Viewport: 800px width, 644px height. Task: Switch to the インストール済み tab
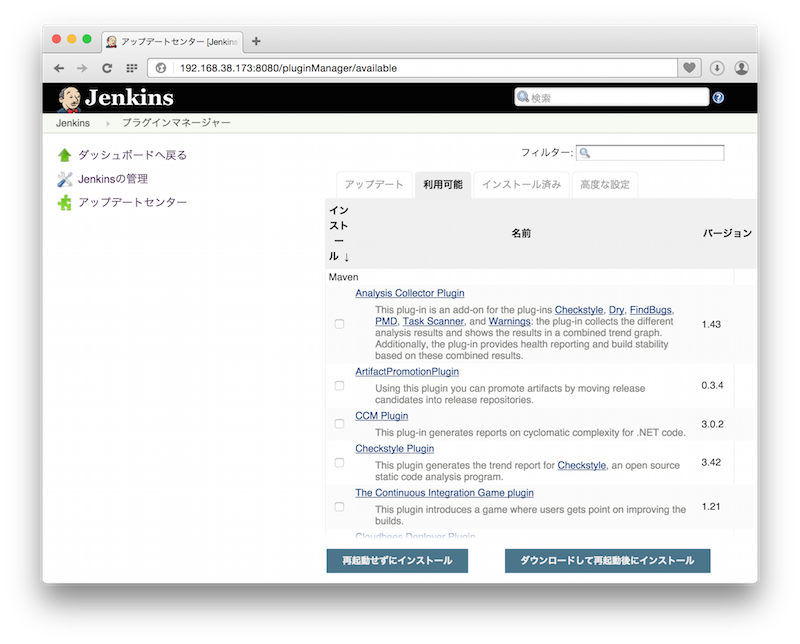tap(521, 185)
